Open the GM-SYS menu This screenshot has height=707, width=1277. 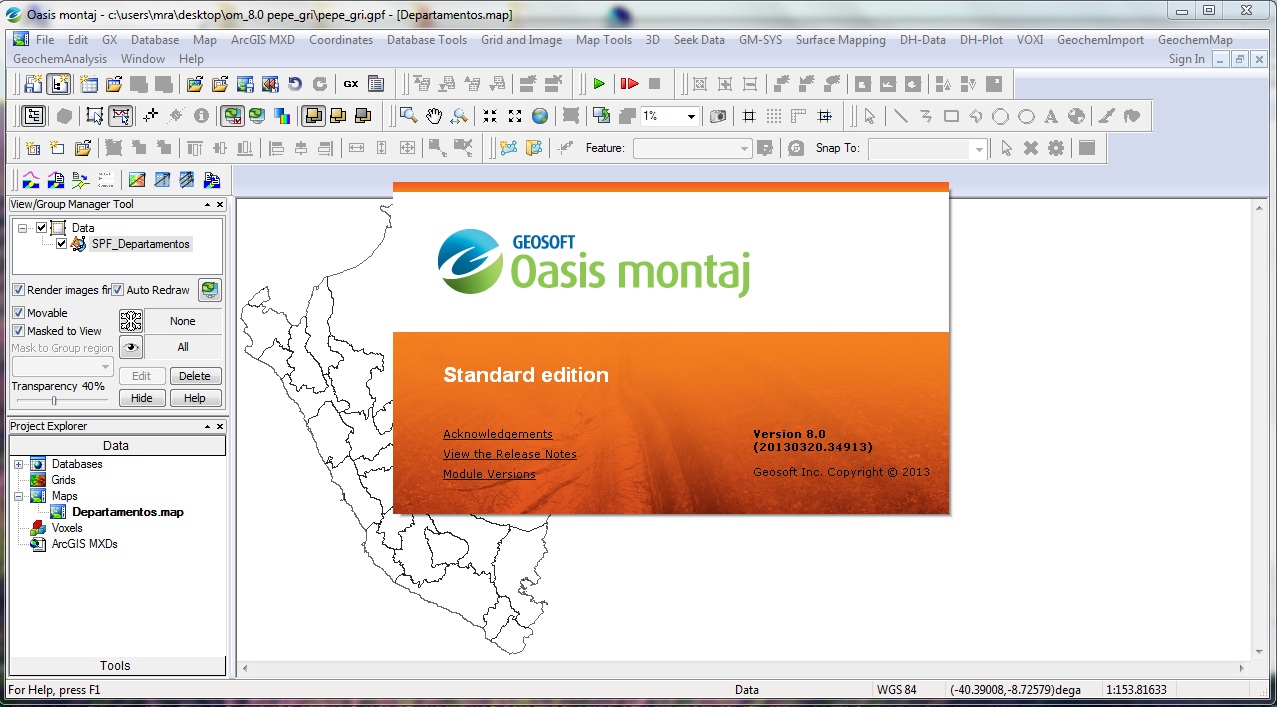coord(760,40)
